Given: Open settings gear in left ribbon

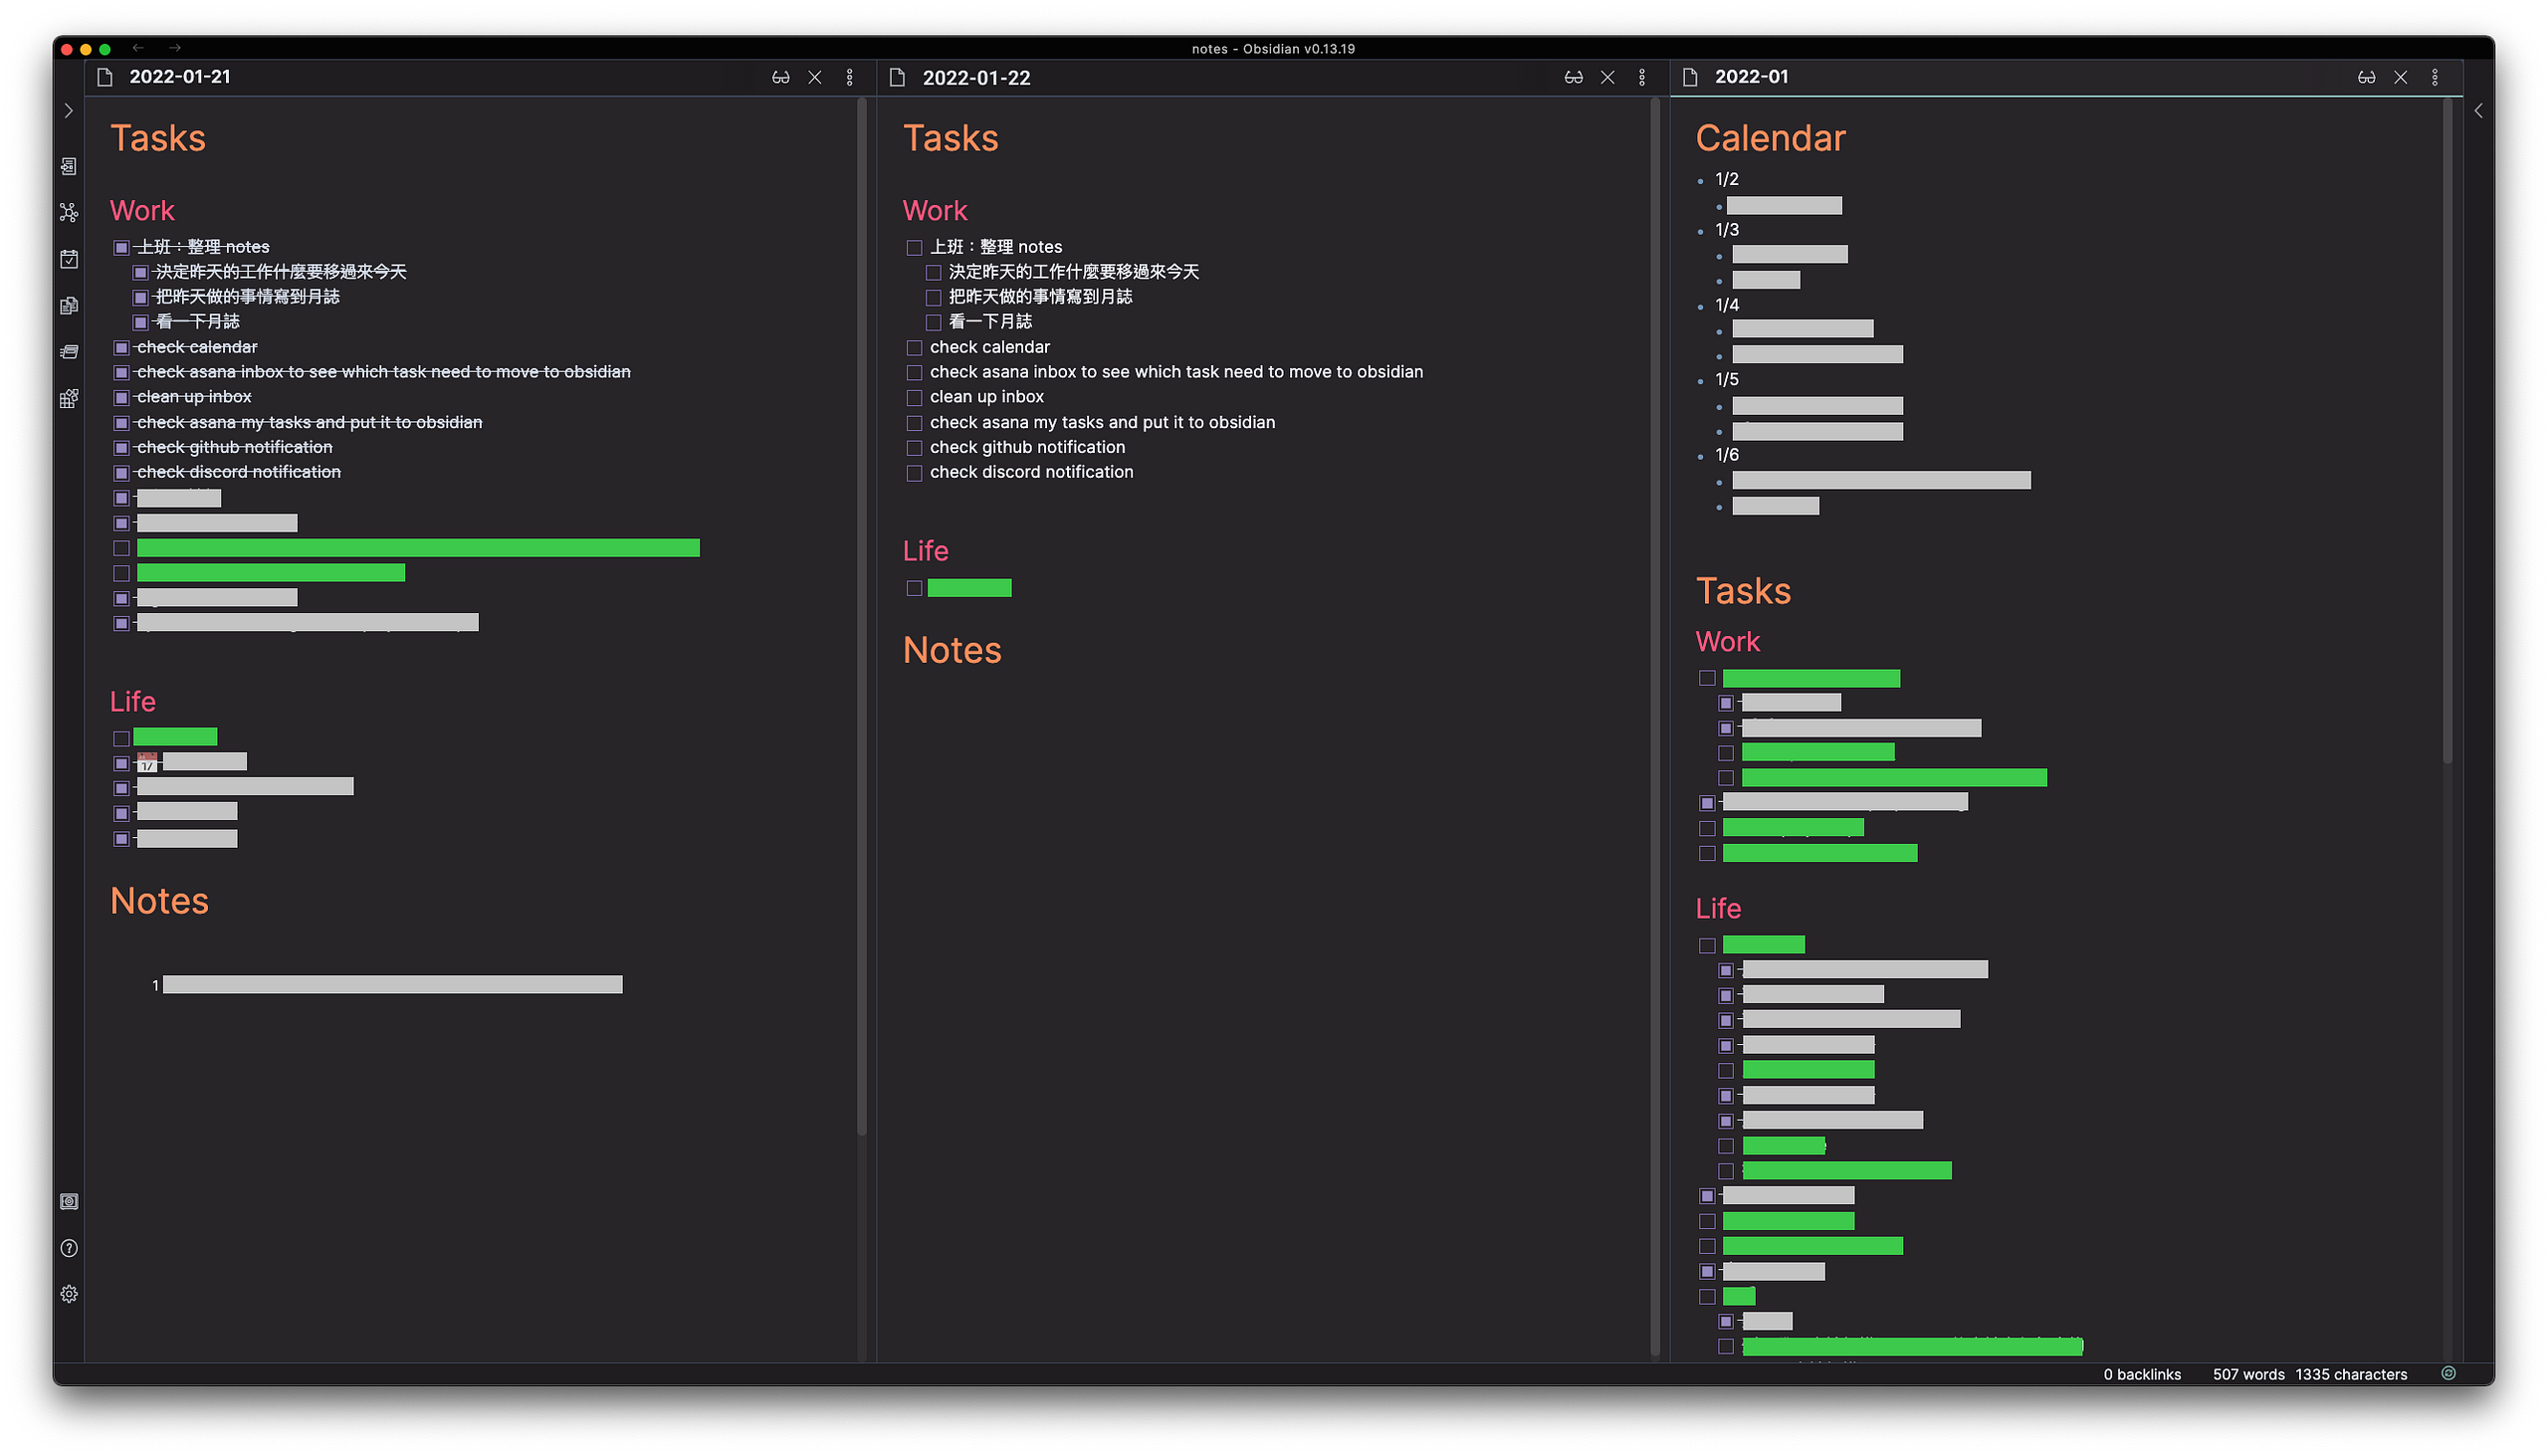Looking at the screenshot, I should 68,1293.
